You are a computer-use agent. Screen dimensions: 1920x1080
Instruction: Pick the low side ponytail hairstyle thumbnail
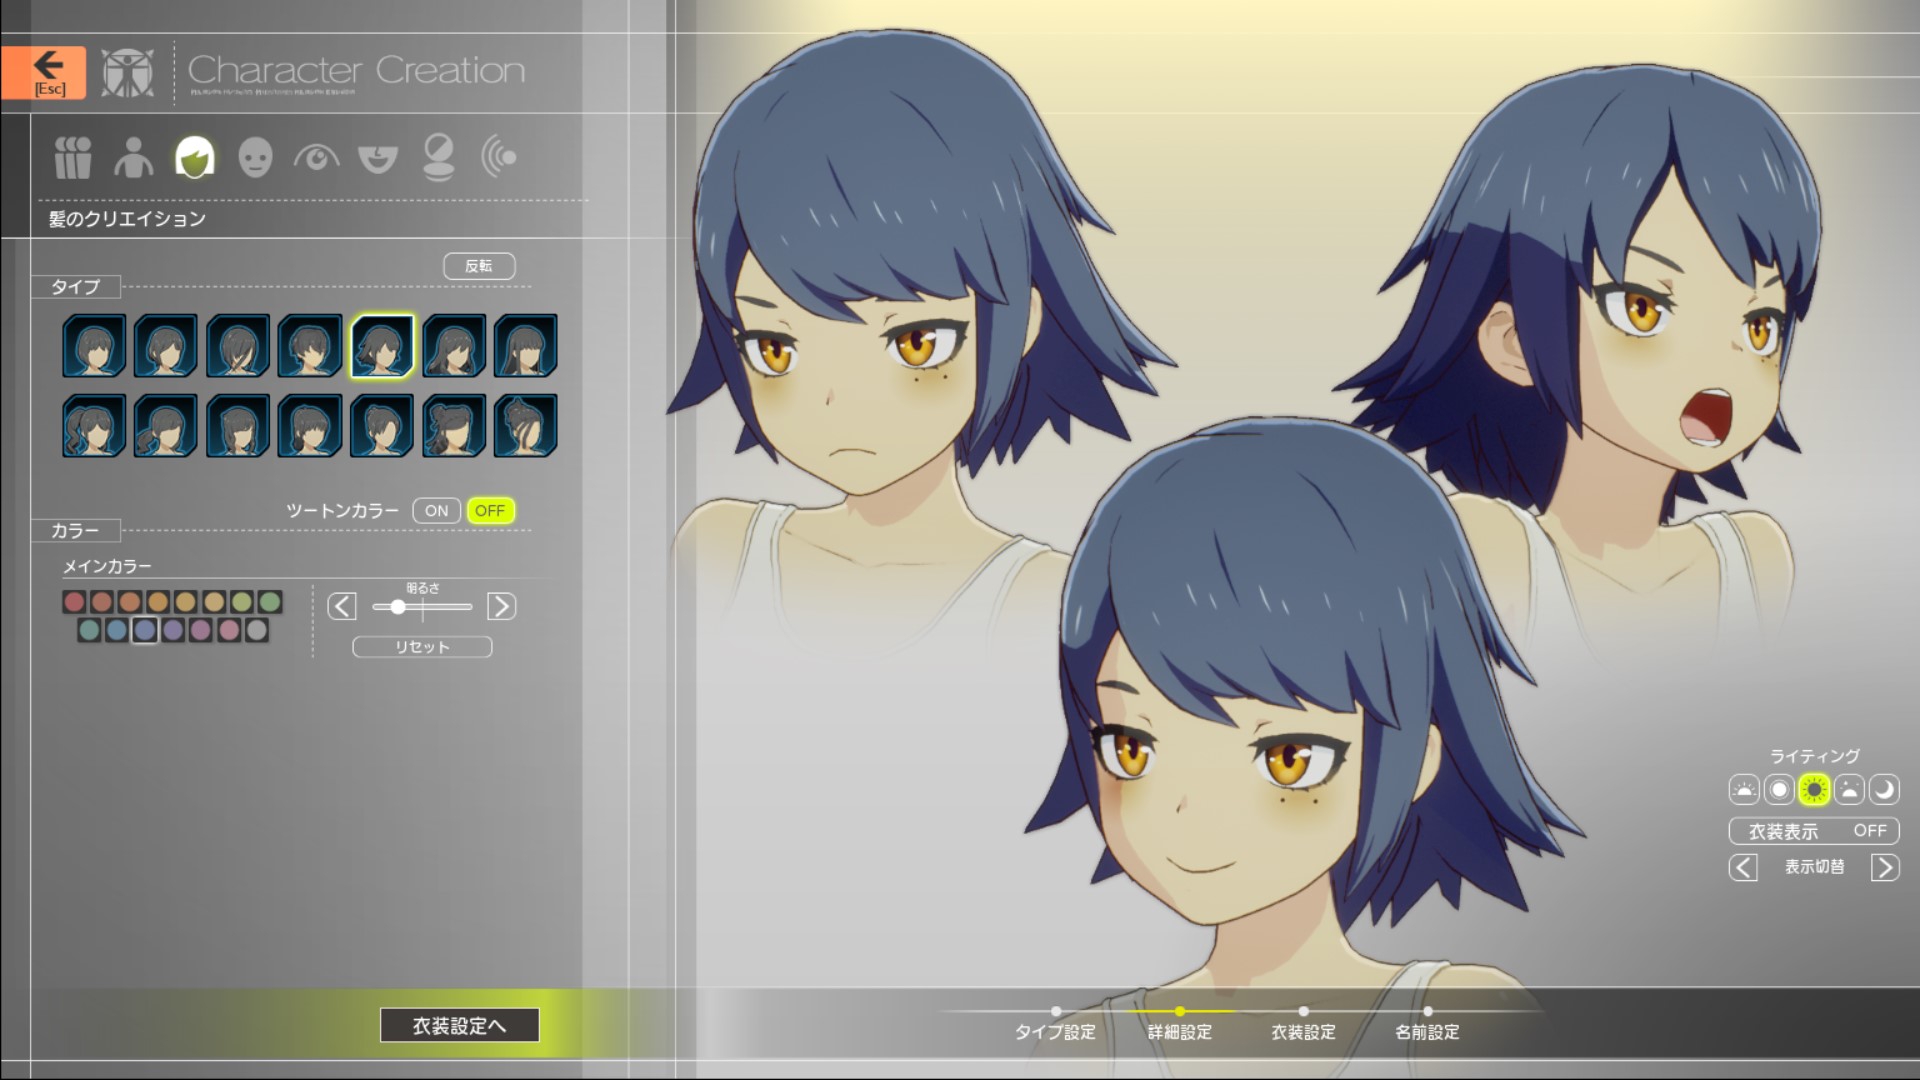pos(166,426)
